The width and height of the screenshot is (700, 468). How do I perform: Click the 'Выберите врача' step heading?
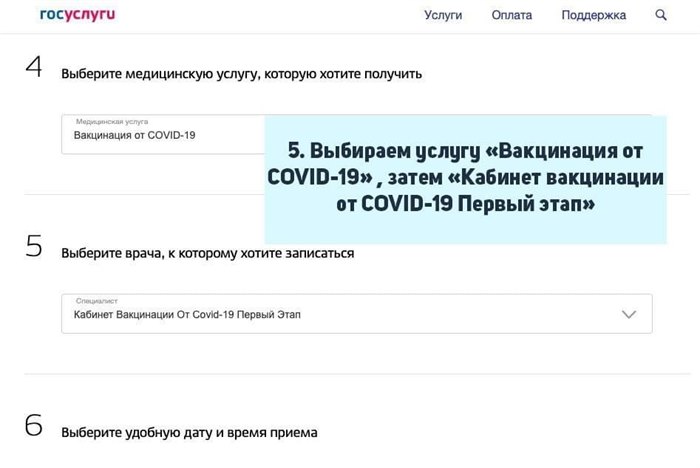tap(207, 253)
